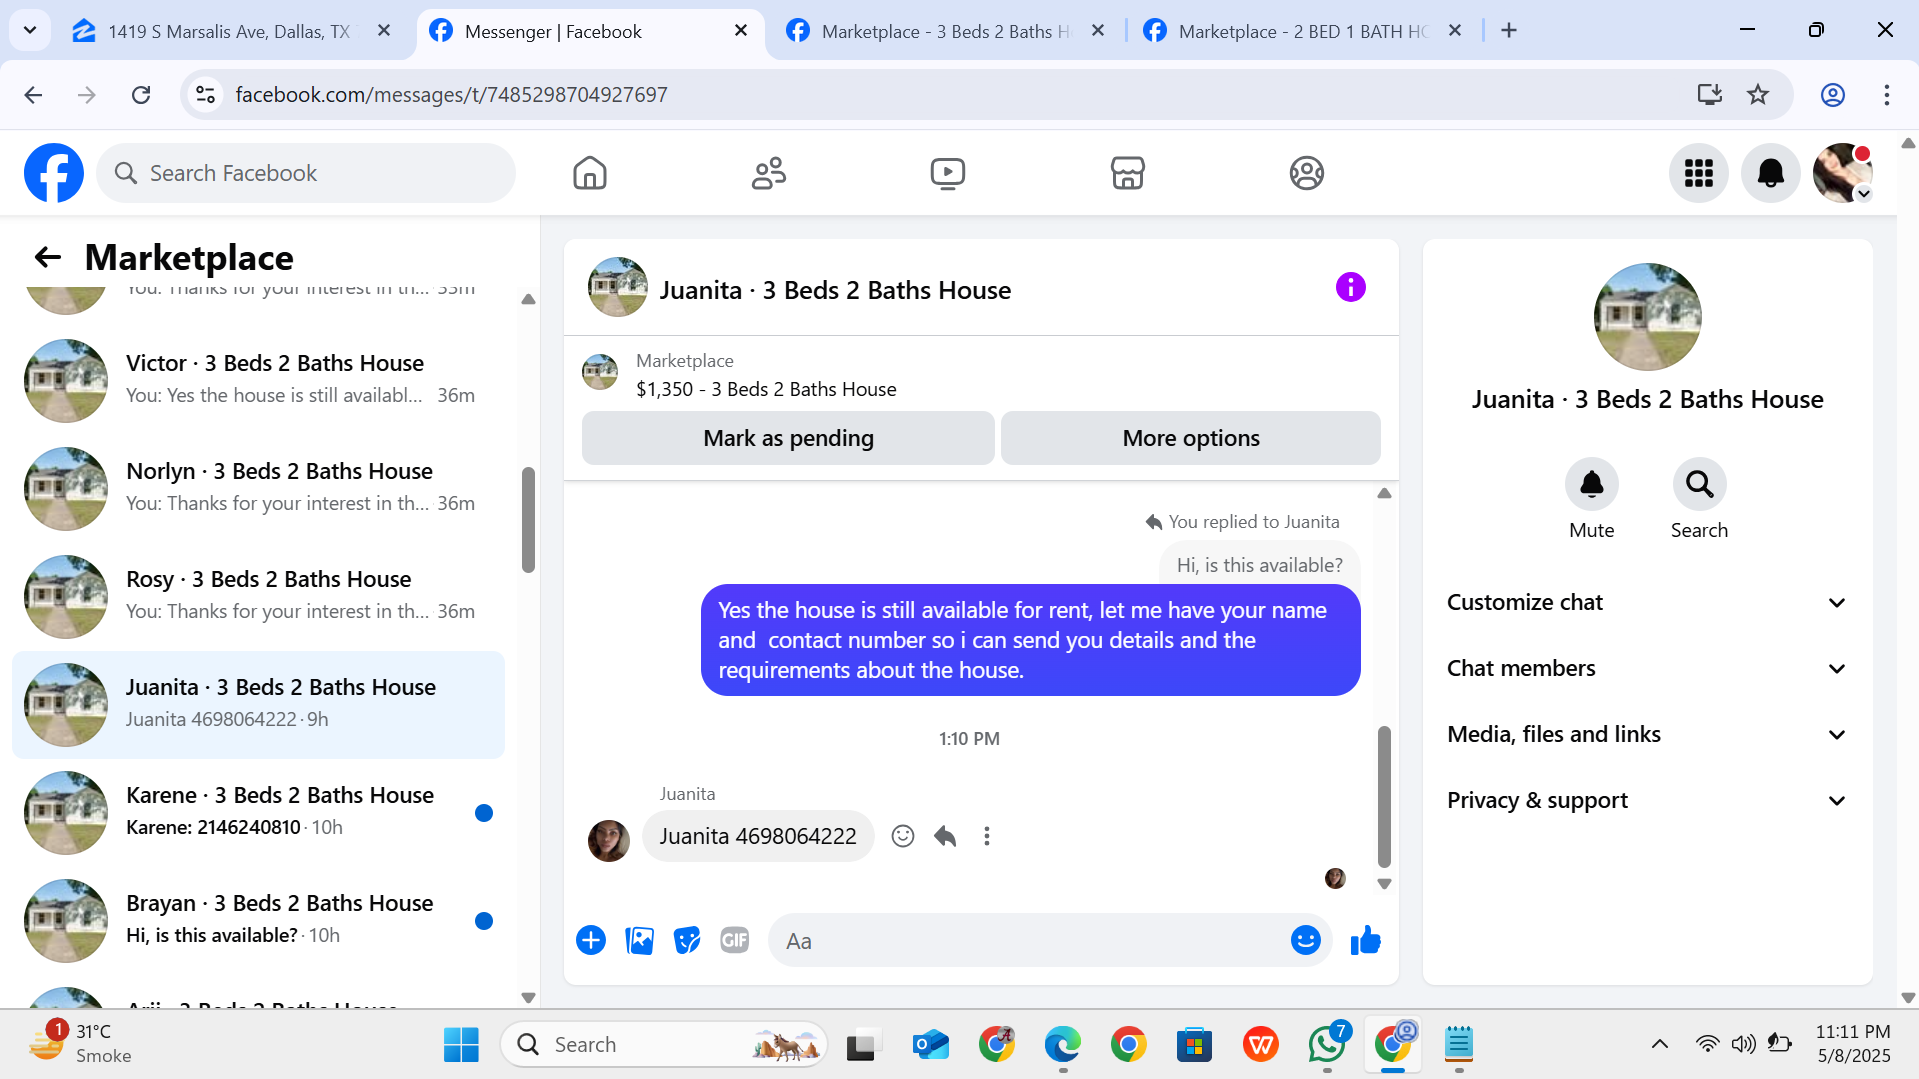Open the Windows Start menu
Viewport: 1919px width, 1079px height.
click(461, 1044)
